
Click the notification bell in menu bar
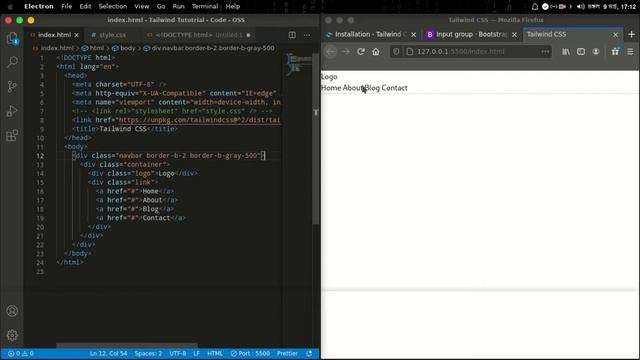coord(535,7)
